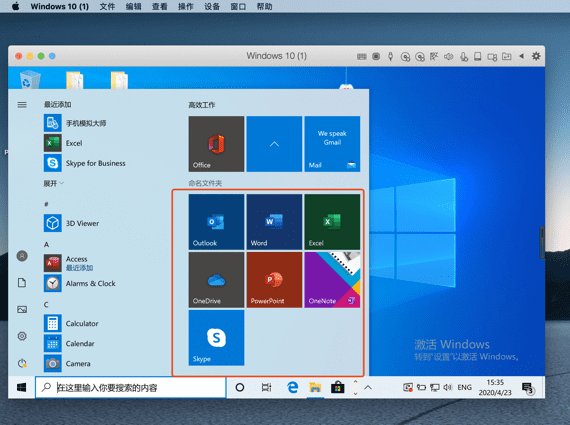The height and width of the screenshot is (425, 570).
Task: Click the sound icon in VM titlebar
Action: [449, 56]
